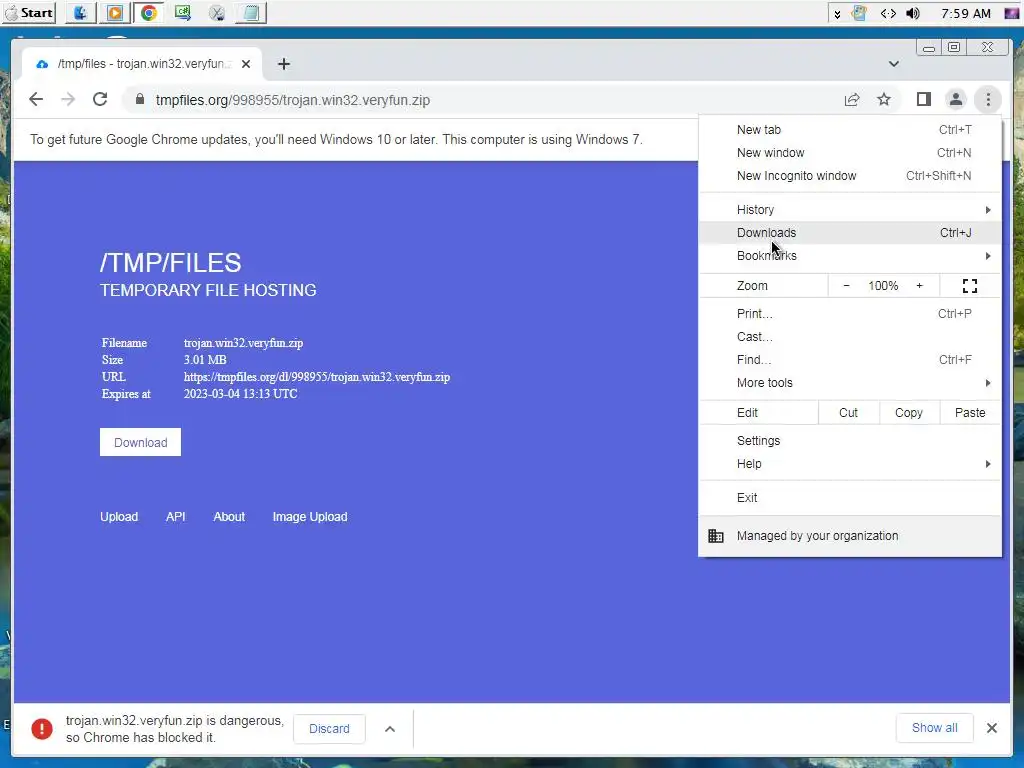Click Managed by your organization

[x=850, y=536]
